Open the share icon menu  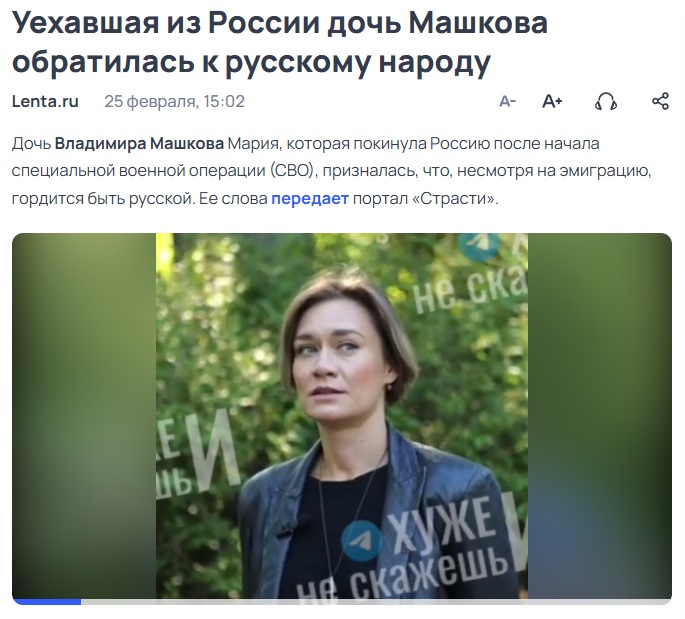click(660, 101)
